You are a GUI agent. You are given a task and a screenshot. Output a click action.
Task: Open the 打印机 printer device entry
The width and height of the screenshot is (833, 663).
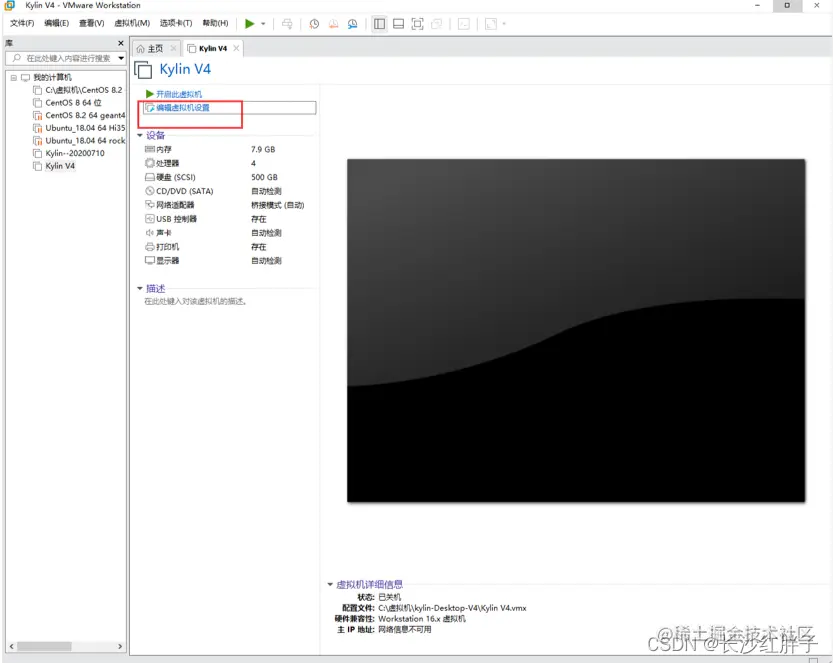click(x=162, y=247)
